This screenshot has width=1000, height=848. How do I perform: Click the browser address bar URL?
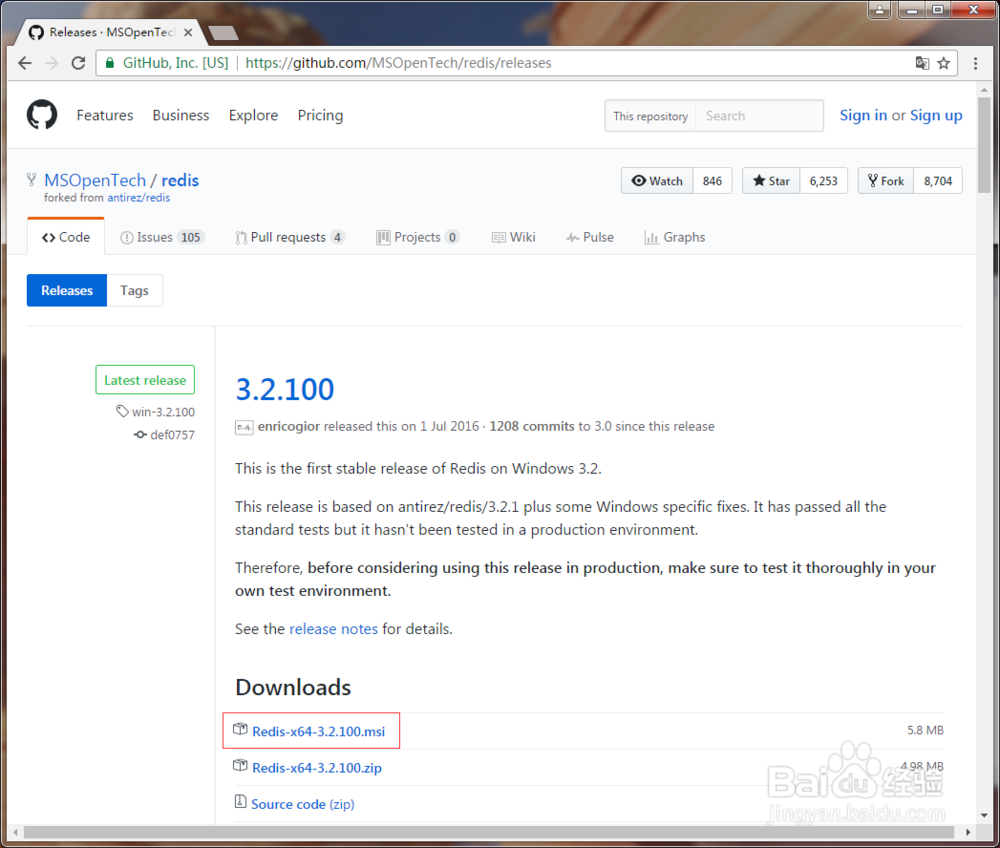coord(399,63)
